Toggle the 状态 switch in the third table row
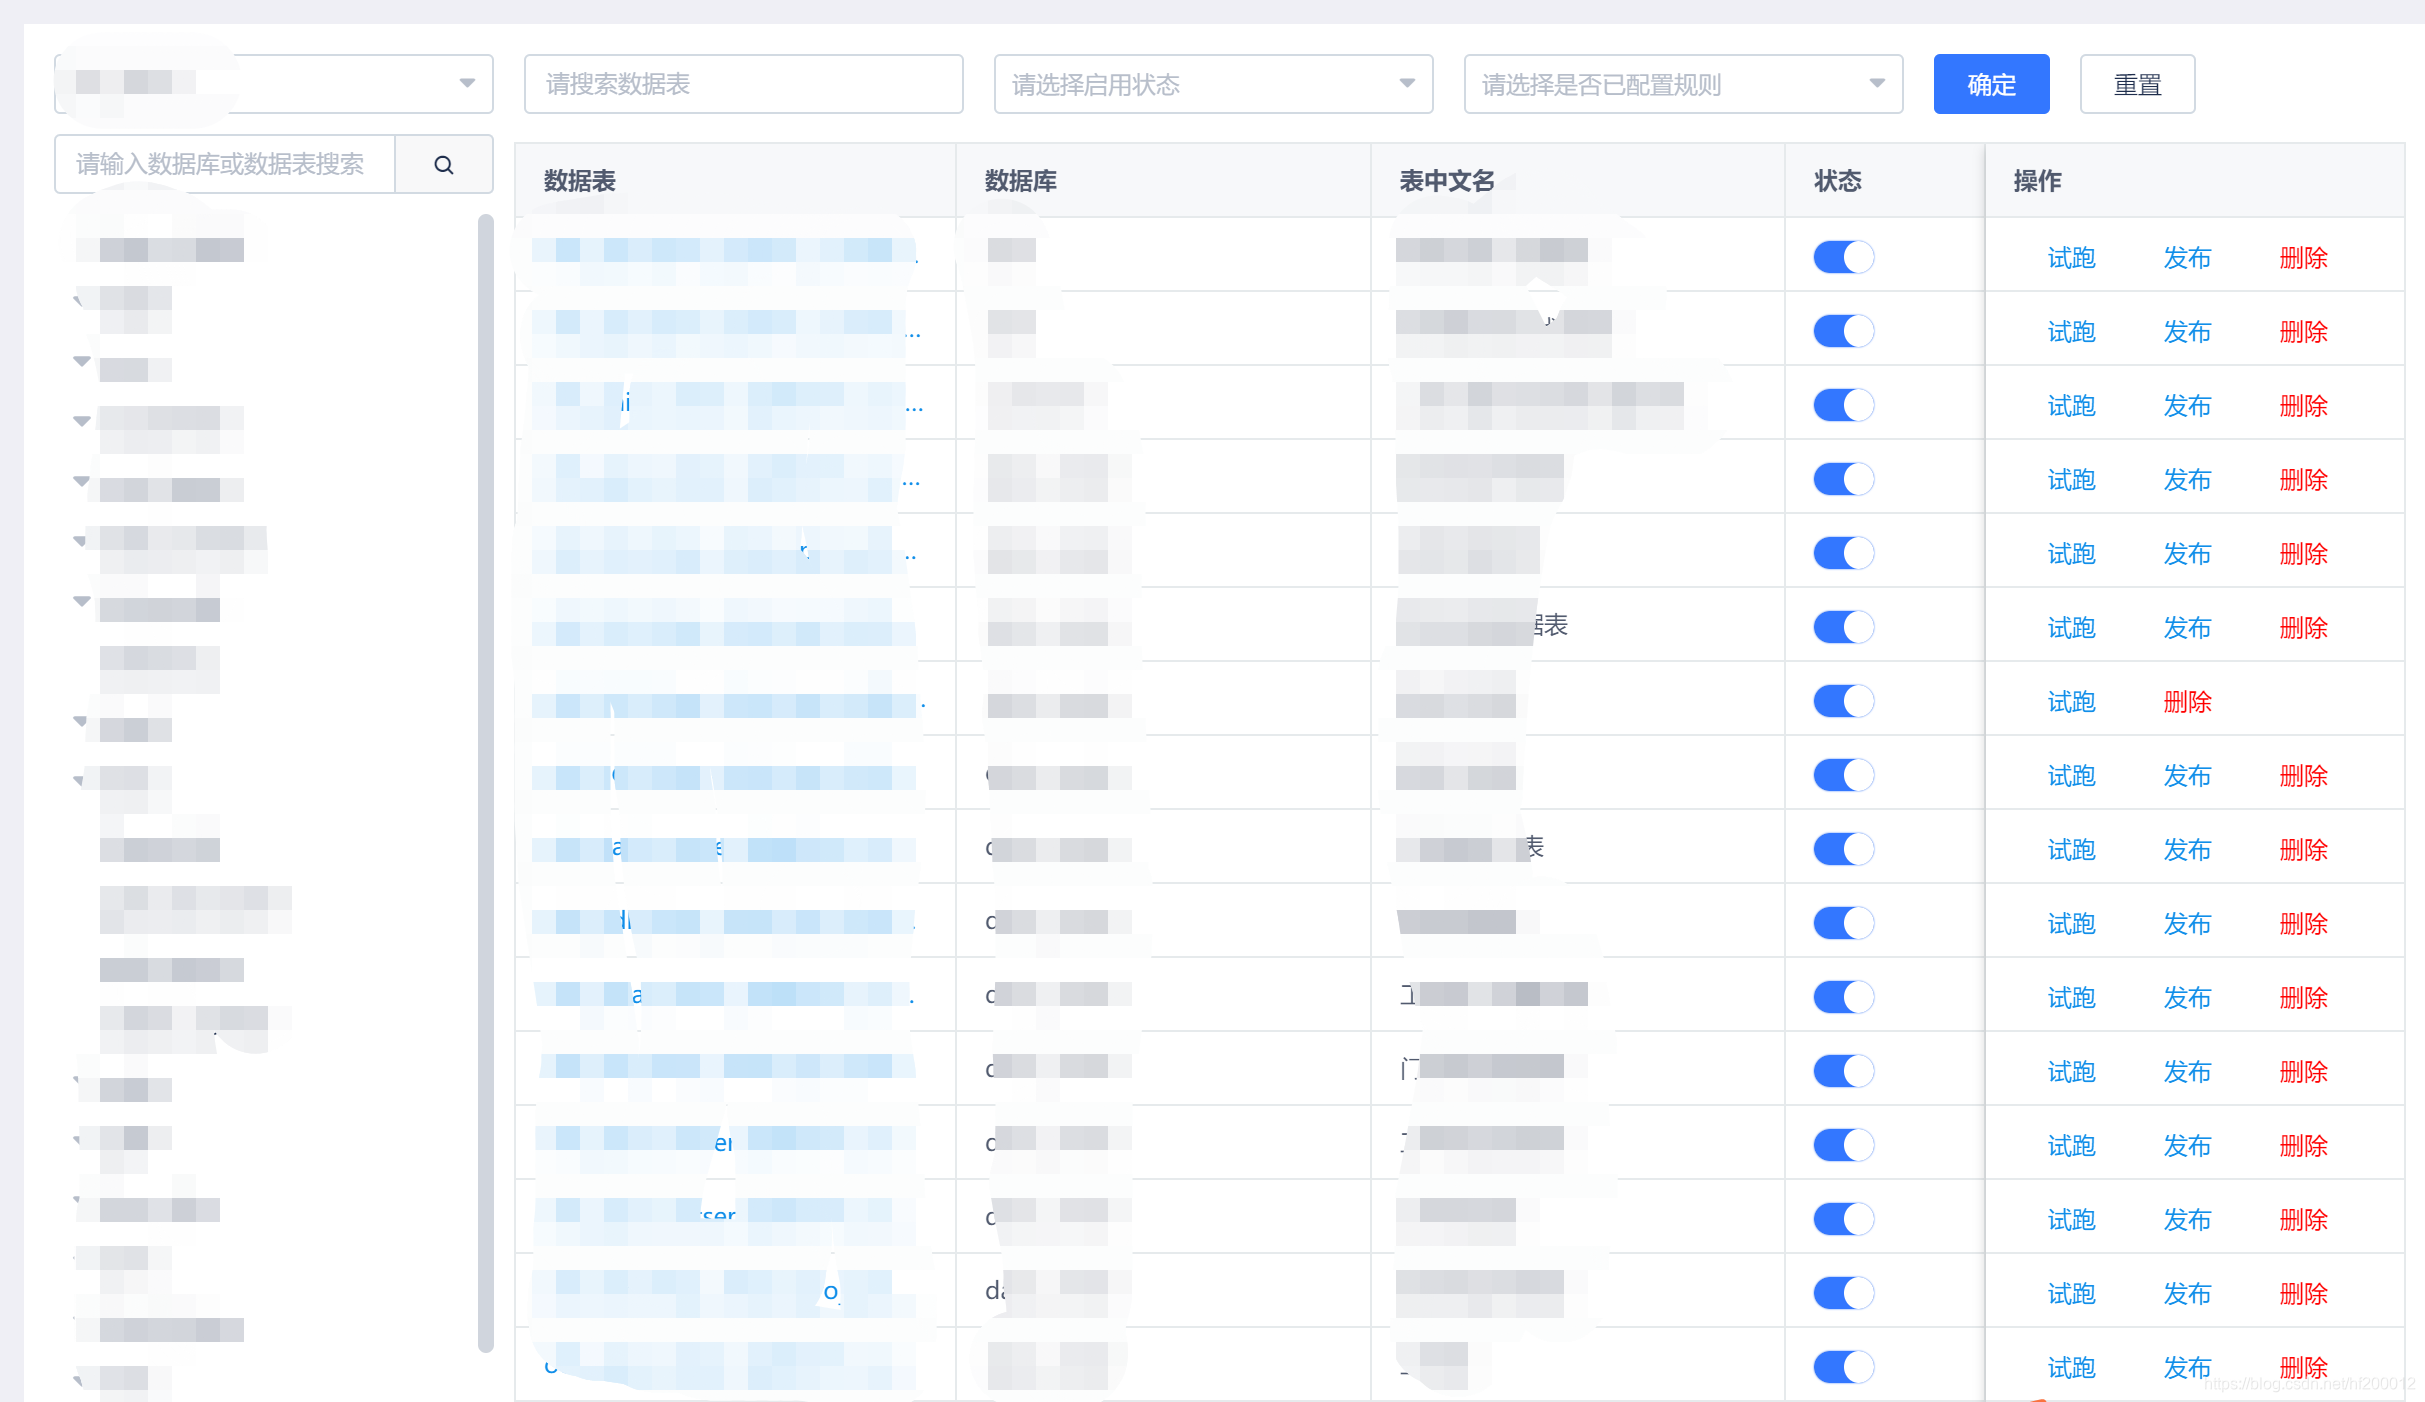This screenshot has height=1402, width=2425. (x=1844, y=405)
